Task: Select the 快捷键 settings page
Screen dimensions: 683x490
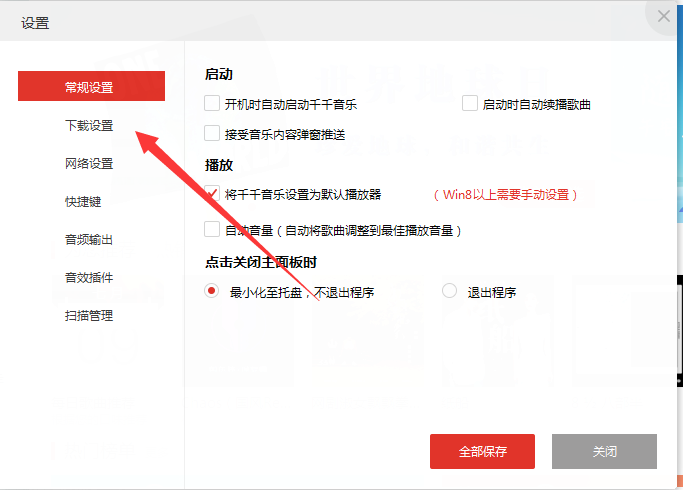Action: [83, 201]
